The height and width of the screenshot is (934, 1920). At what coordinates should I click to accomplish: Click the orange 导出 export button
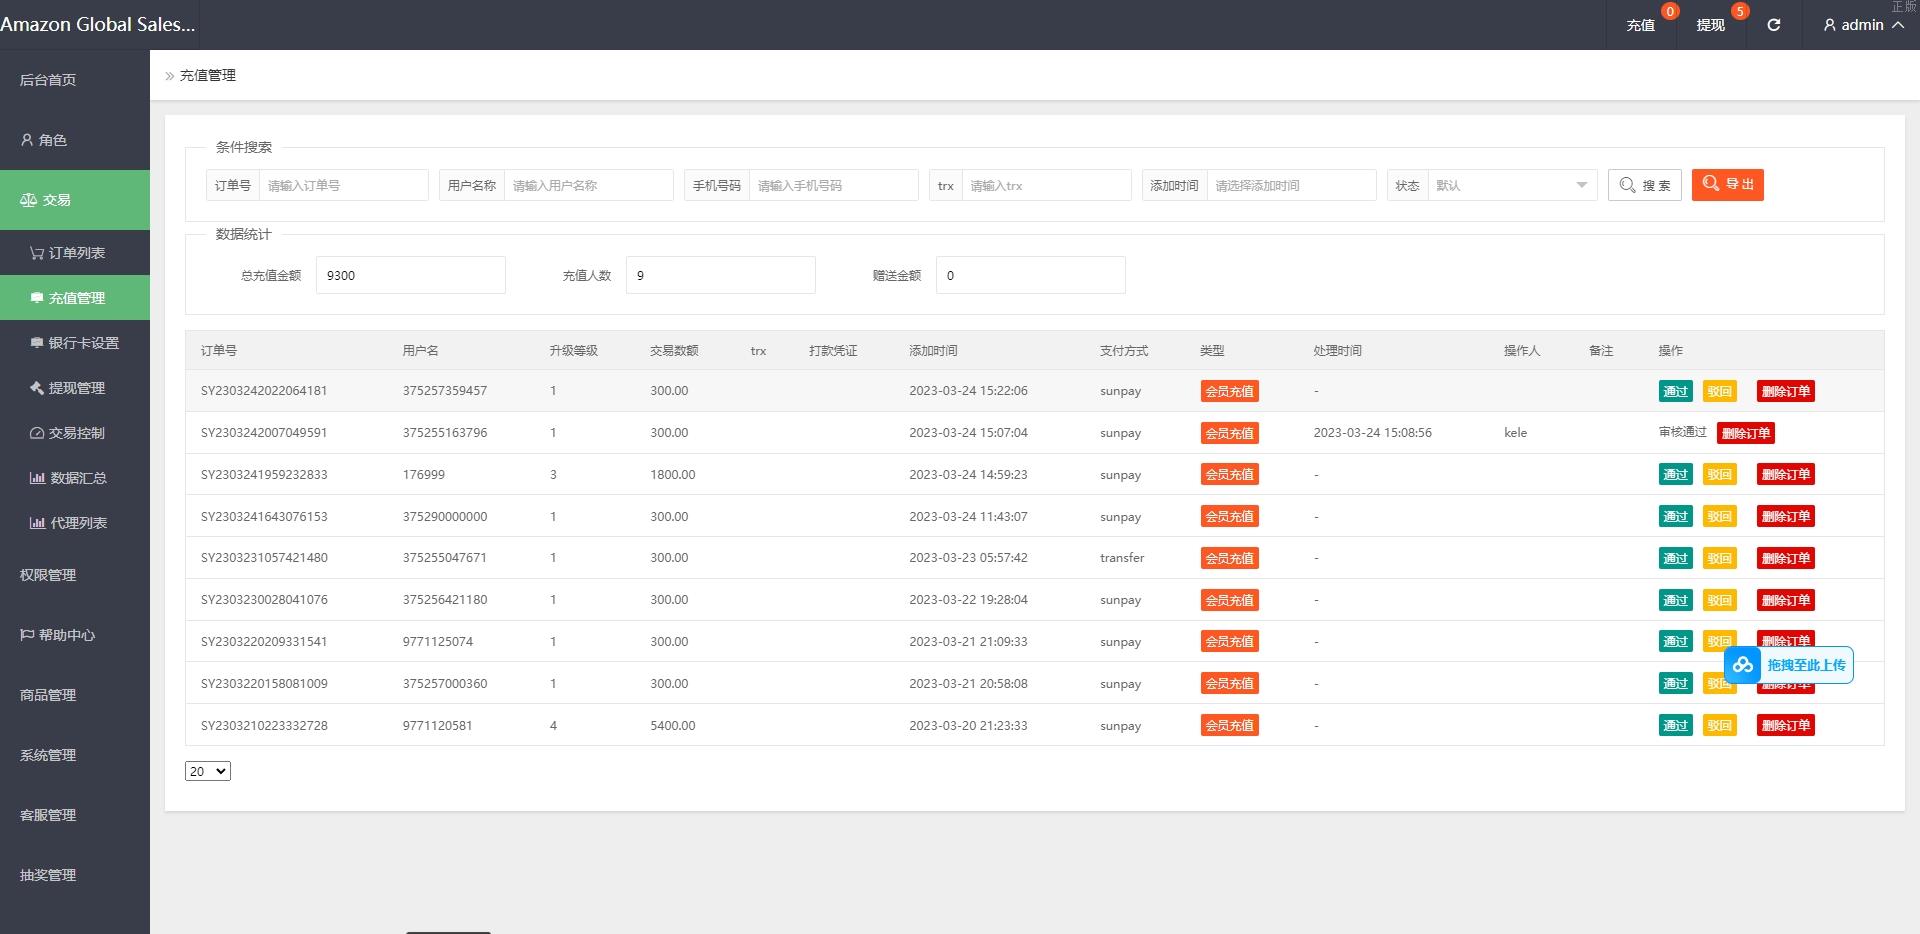1727,184
